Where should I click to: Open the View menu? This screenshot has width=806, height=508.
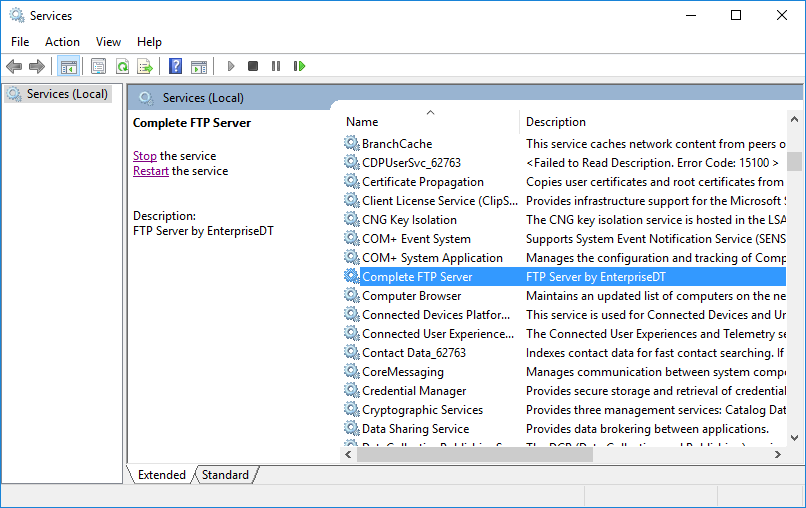click(108, 42)
